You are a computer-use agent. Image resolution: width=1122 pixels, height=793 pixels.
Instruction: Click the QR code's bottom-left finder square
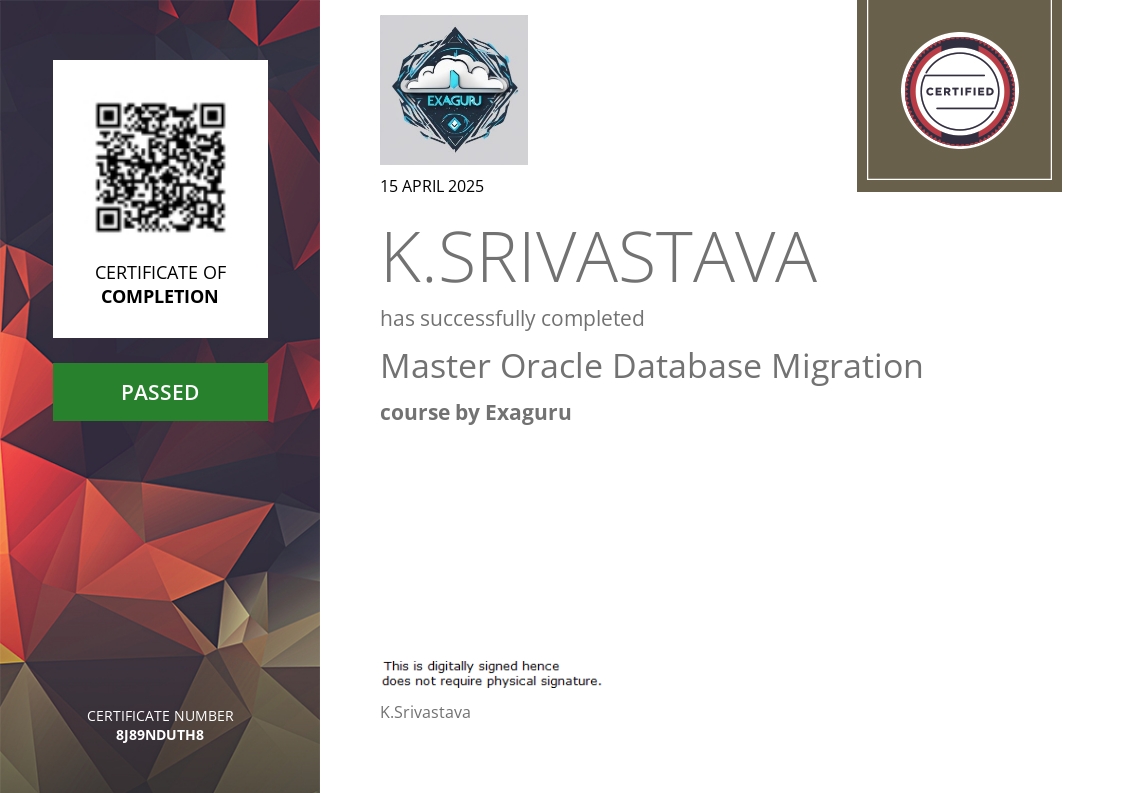coord(108,219)
